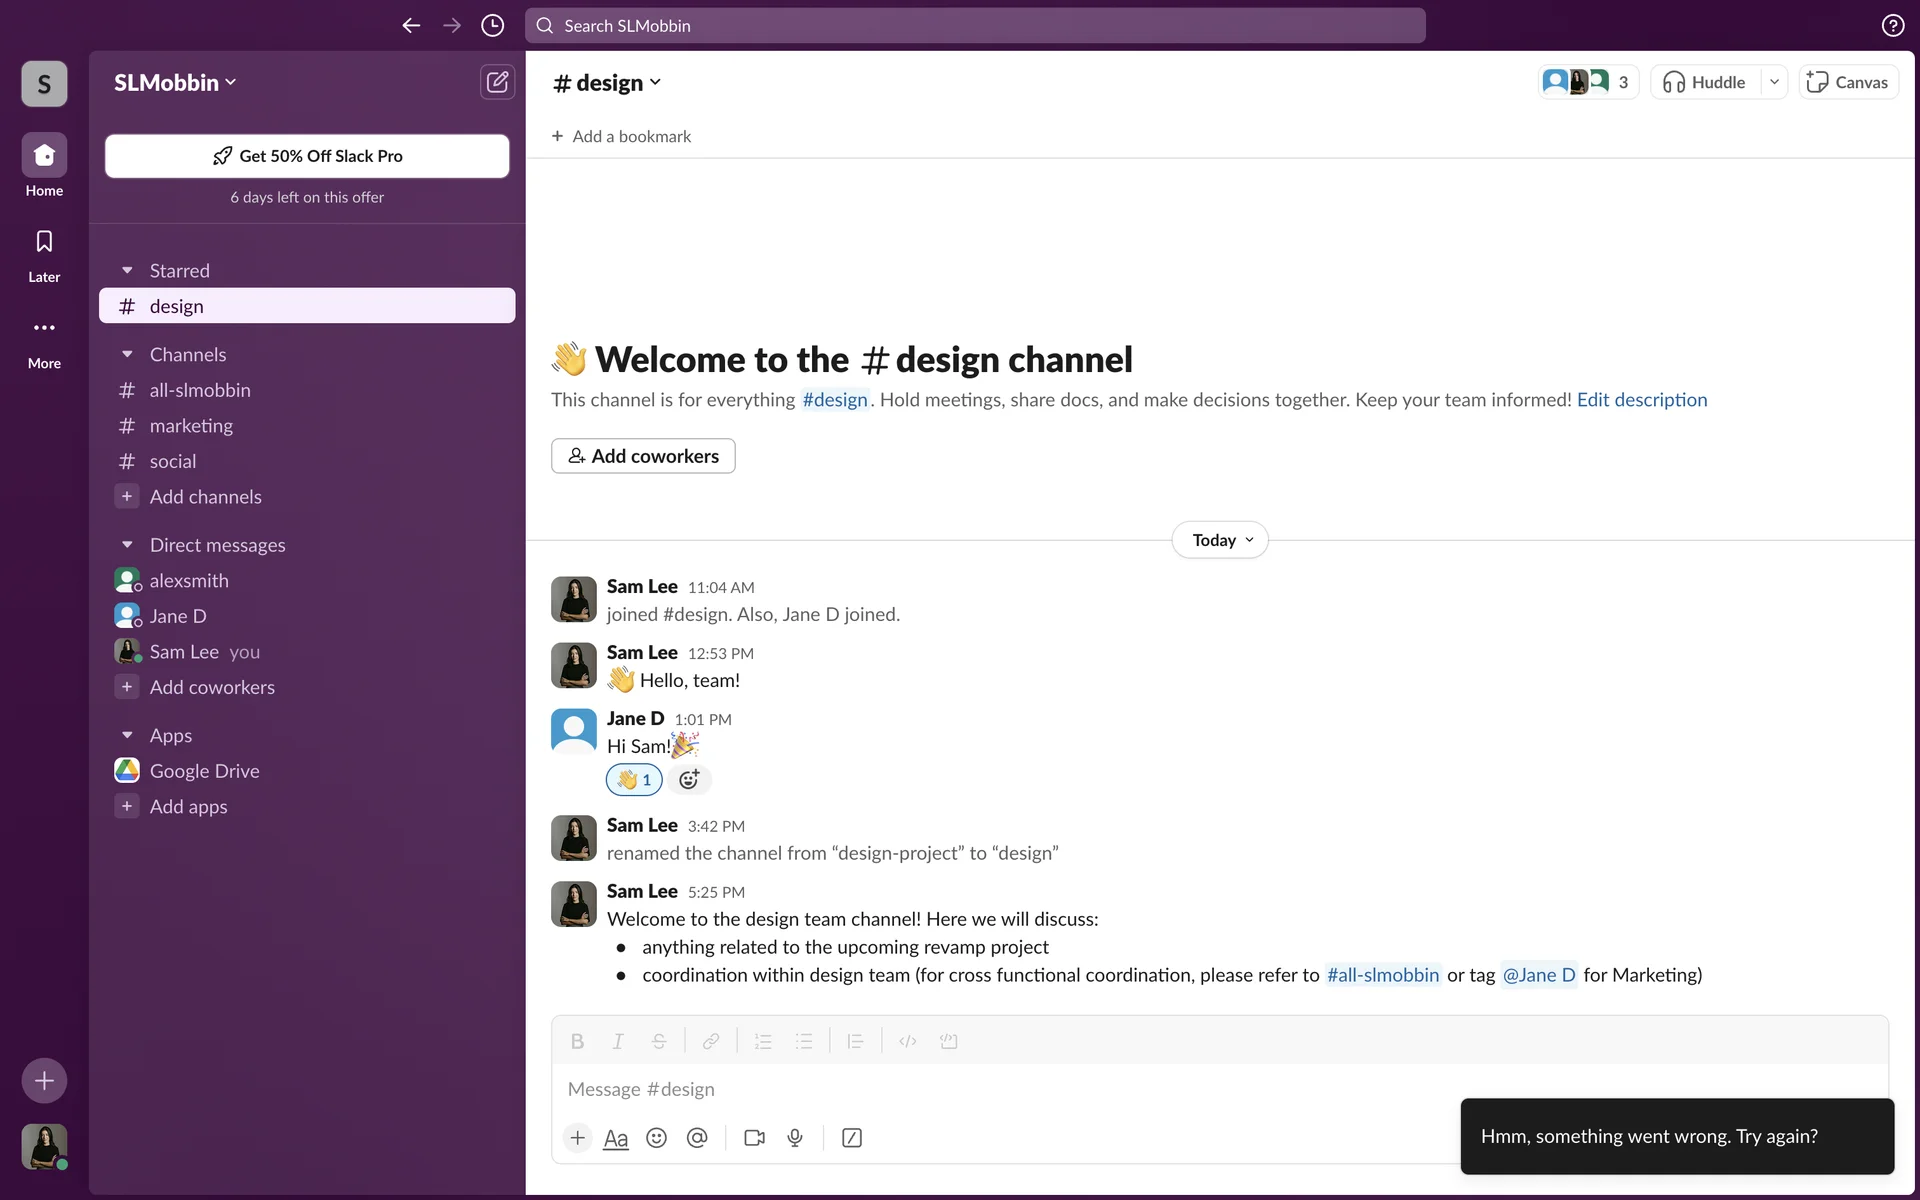
Task: Click the Edit description link
Action: click(1641, 400)
